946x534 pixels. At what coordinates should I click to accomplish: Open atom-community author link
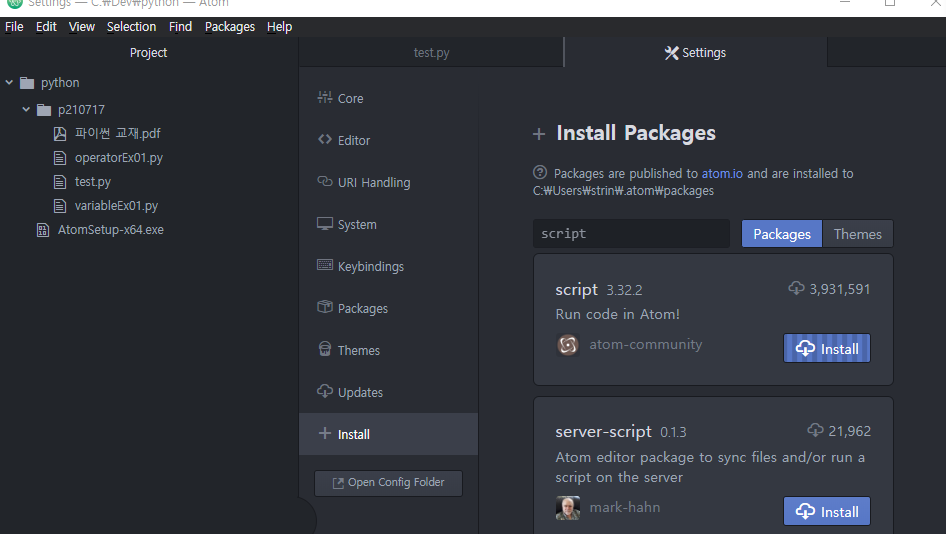(646, 345)
